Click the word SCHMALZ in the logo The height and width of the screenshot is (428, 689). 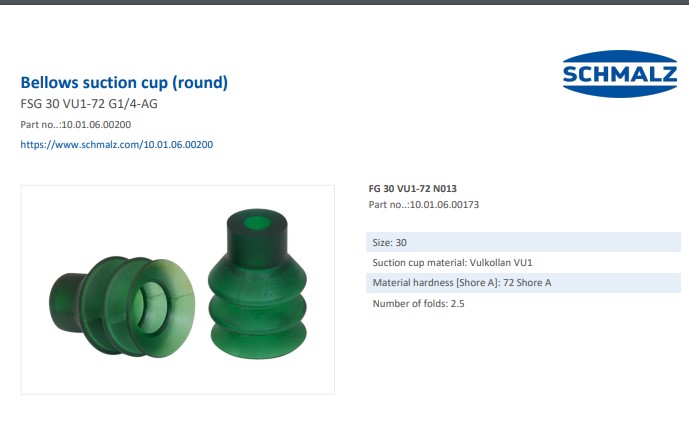point(620,74)
